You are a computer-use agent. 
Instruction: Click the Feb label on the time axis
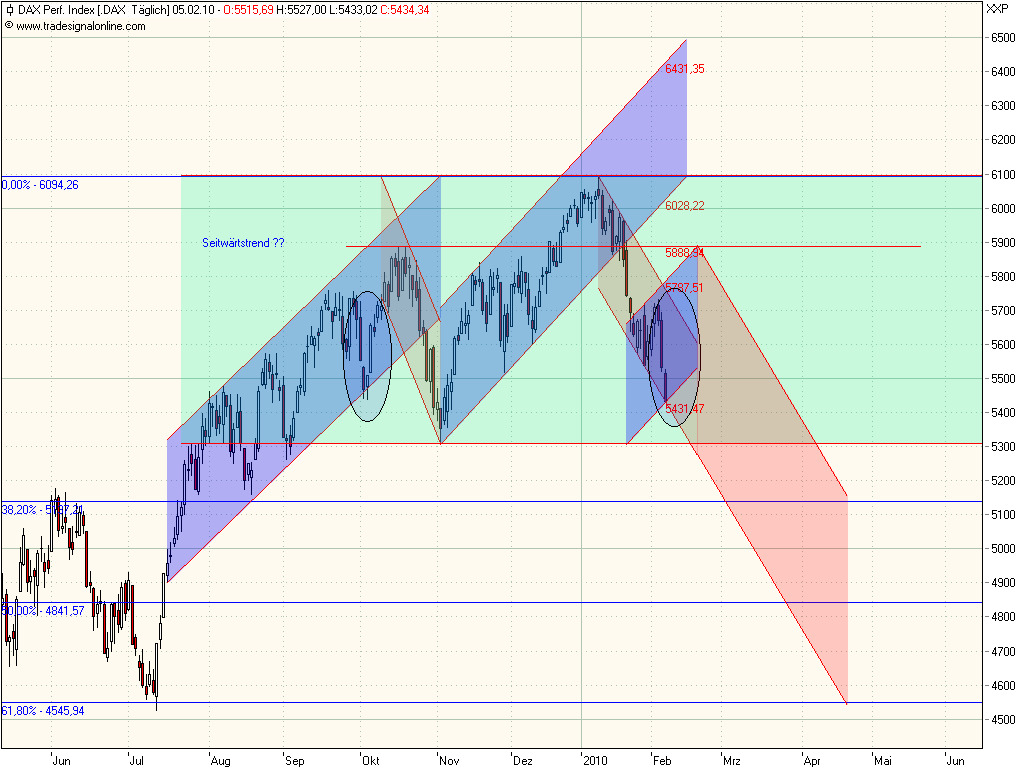point(661,761)
